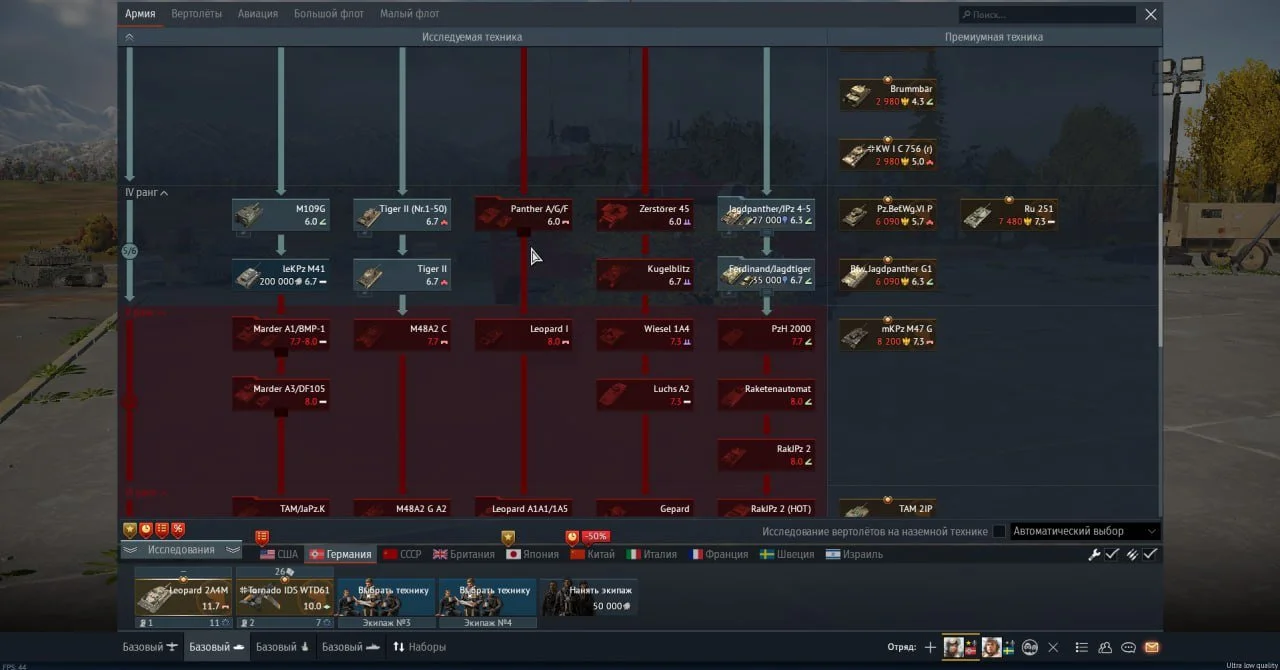Open the list icon in the bottom bar
The height and width of the screenshot is (670, 1280).
[1084, 647]
